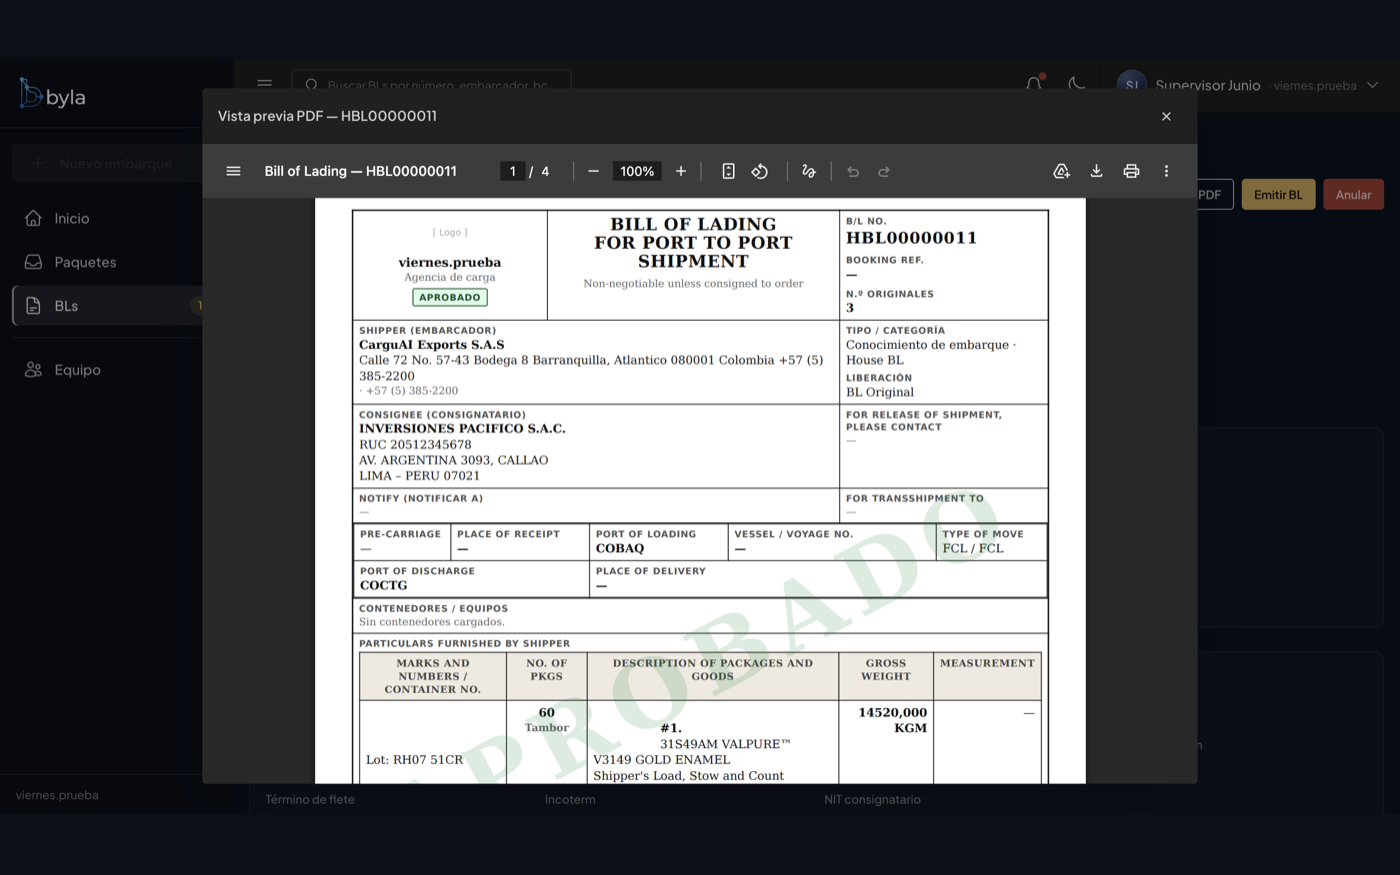
Task: Click the Anular button
Action: (1353, 194)
